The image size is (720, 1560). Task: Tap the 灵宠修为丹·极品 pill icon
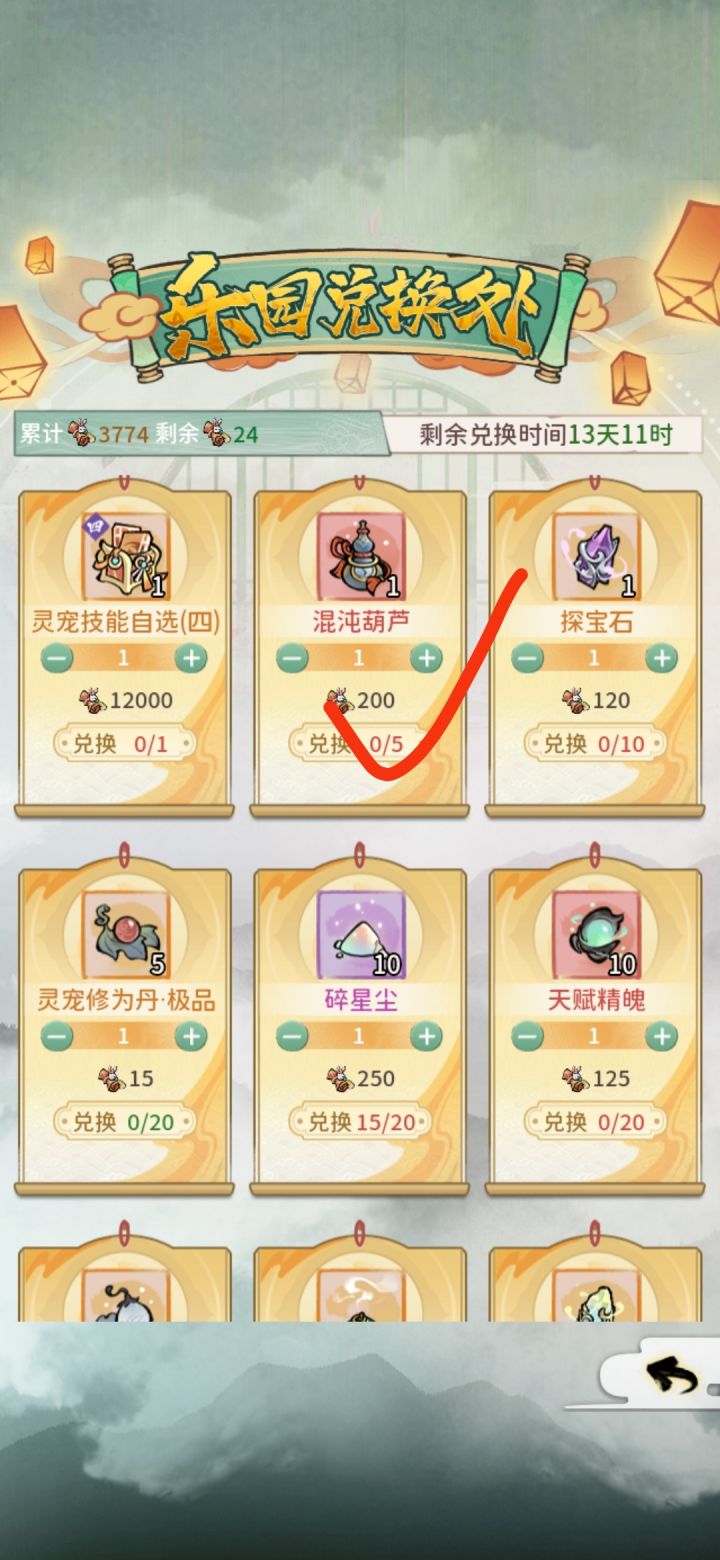pyautogui.click(x=125, y=933)
